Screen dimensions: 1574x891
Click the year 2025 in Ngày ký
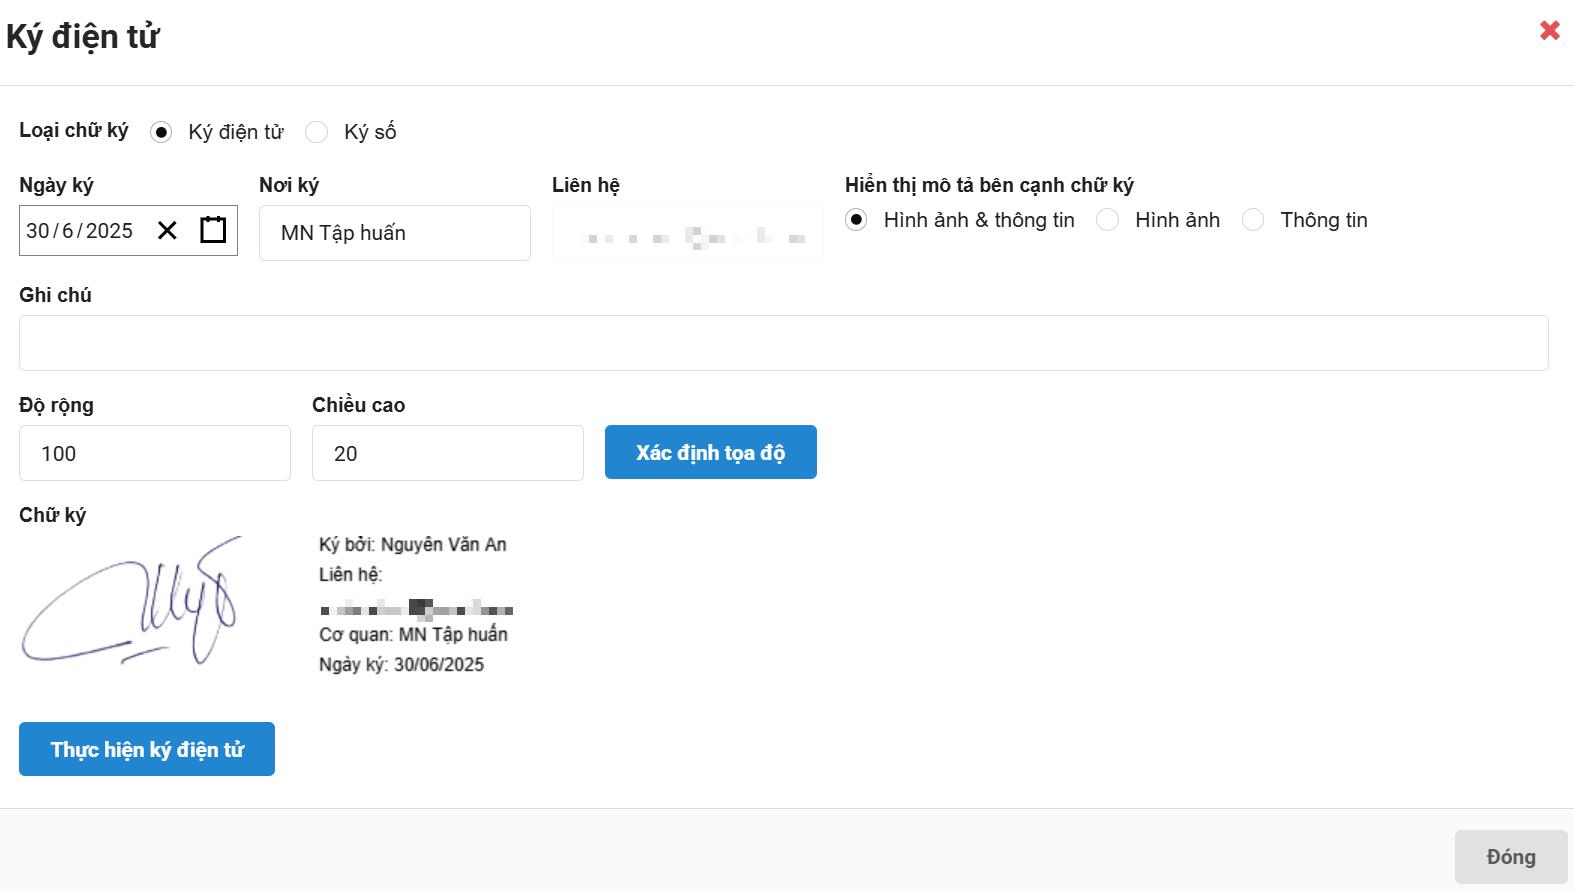click(109, 231)
